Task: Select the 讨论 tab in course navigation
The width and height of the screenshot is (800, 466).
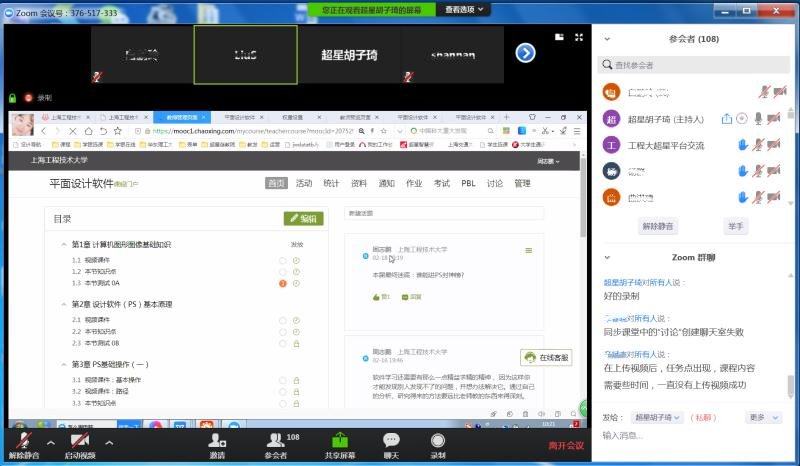Action: coord(495,183)
